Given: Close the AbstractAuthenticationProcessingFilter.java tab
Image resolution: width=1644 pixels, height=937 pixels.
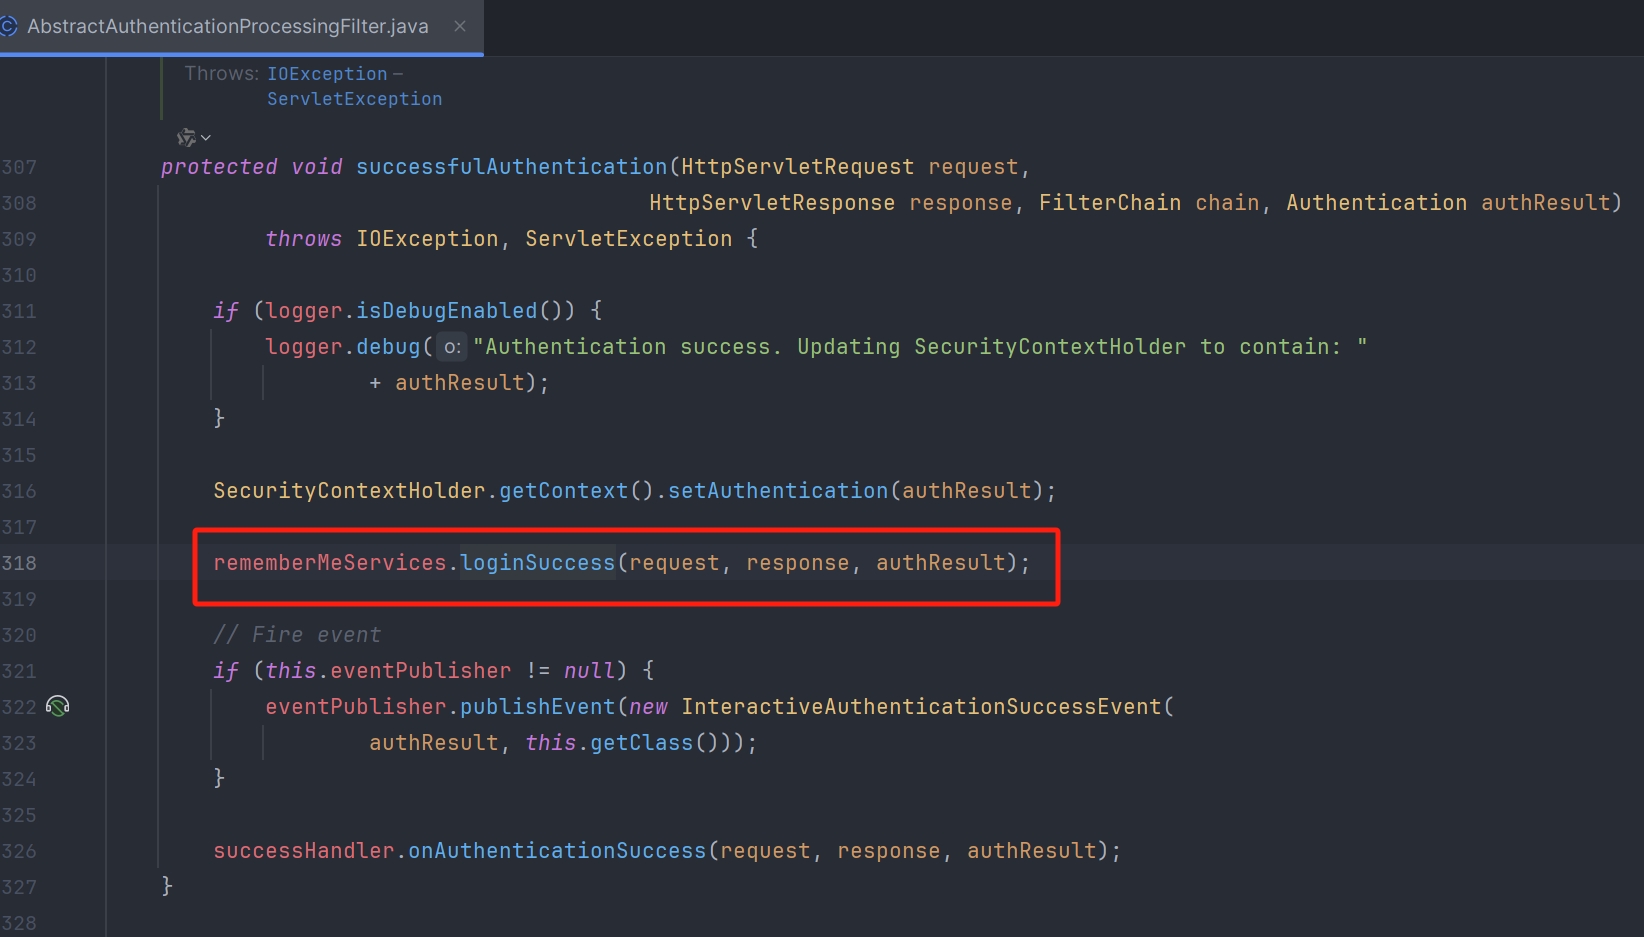Looking at the screenshot, I should pyautogui.click(x=460, y=26).
